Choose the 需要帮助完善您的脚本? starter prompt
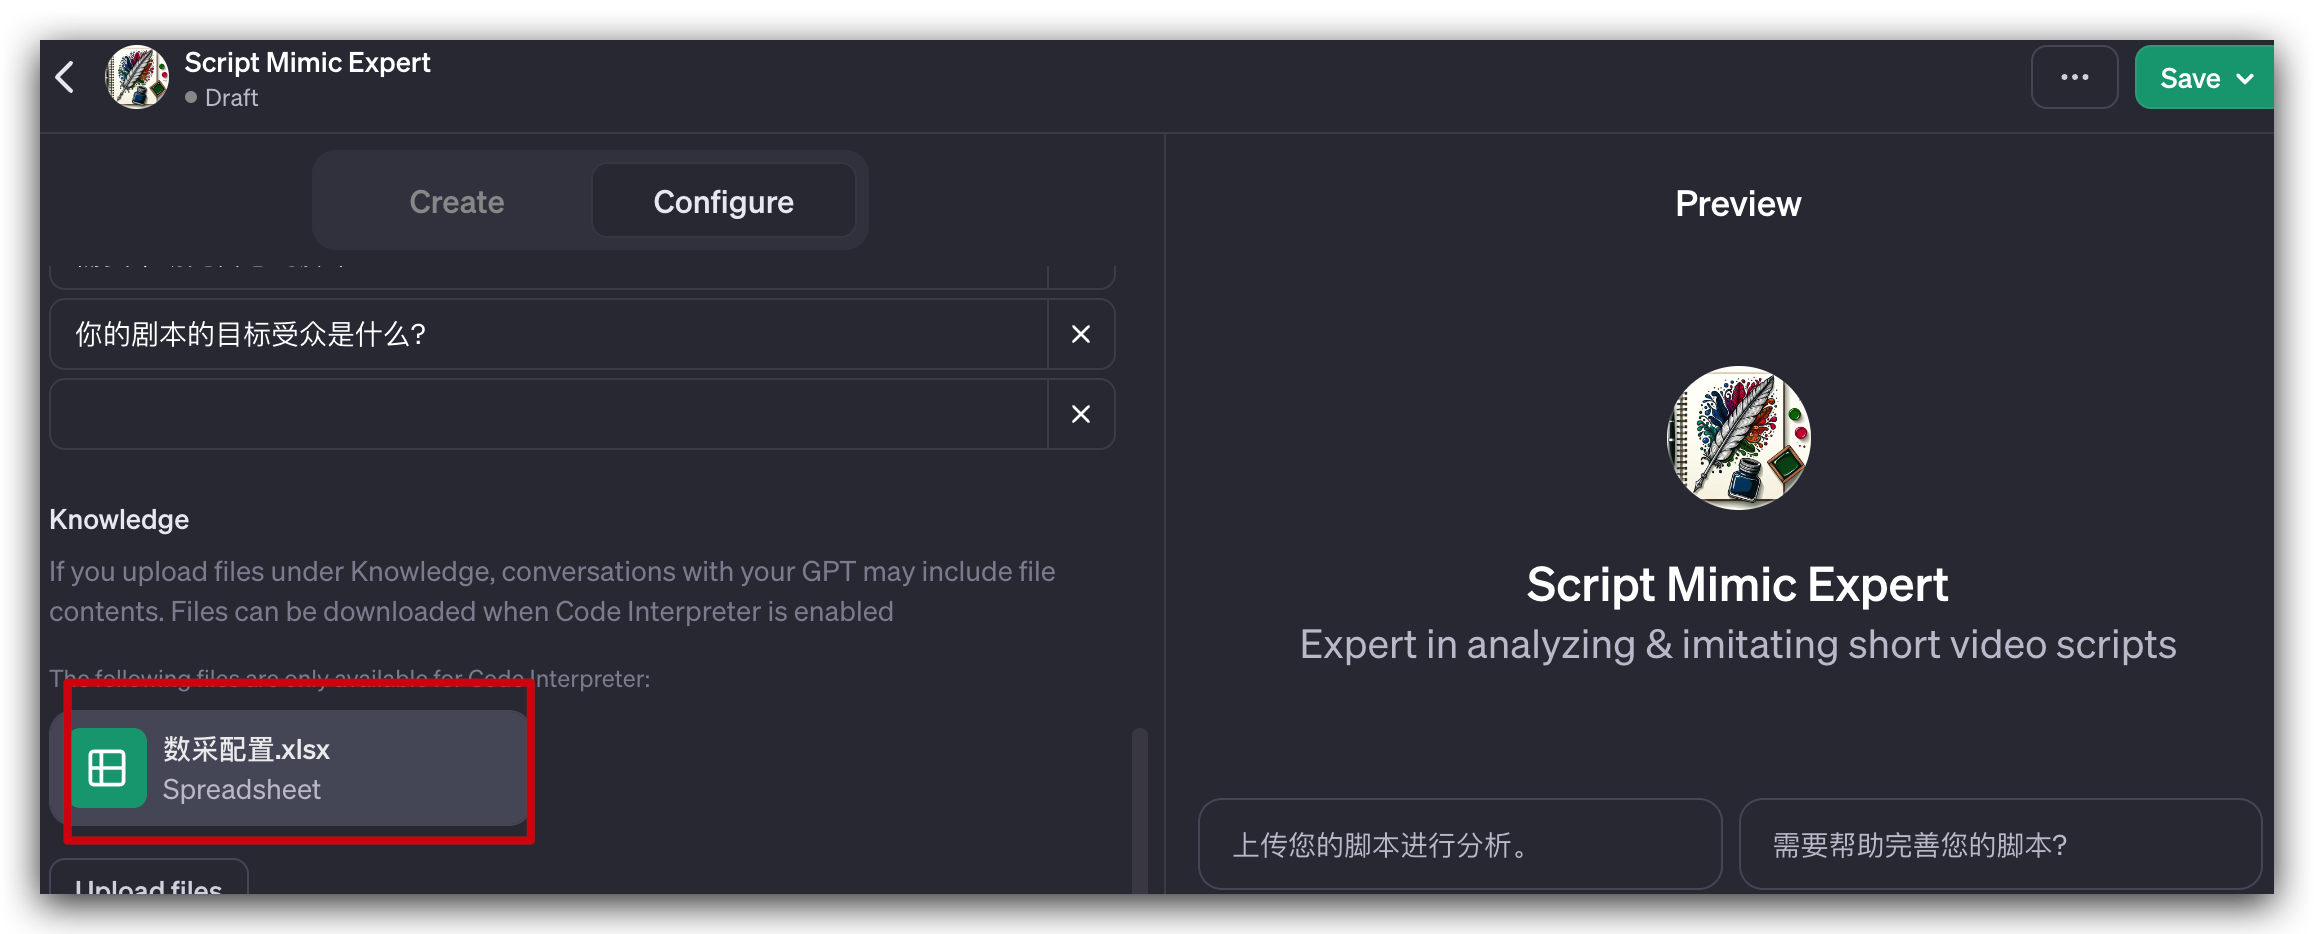 coord(2000,844)
